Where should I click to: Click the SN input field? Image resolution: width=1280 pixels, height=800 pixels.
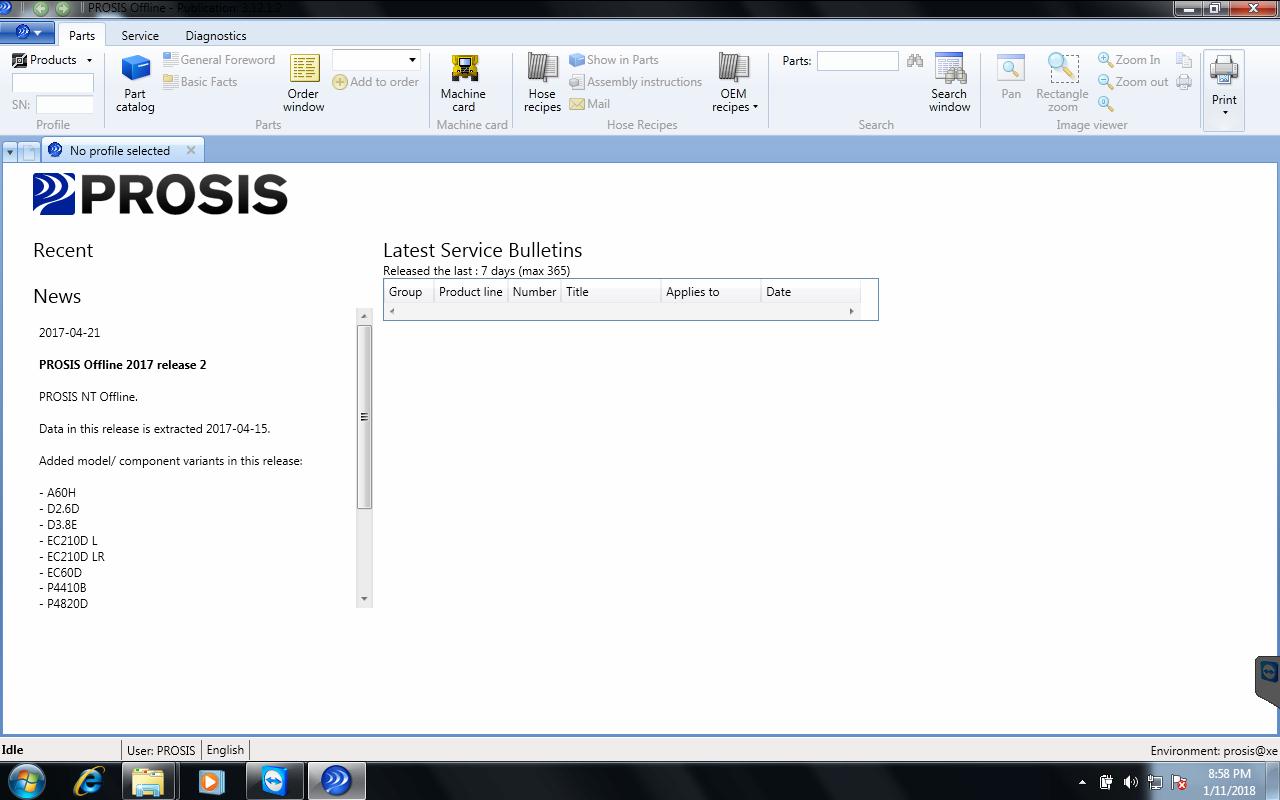coord(65,104)
